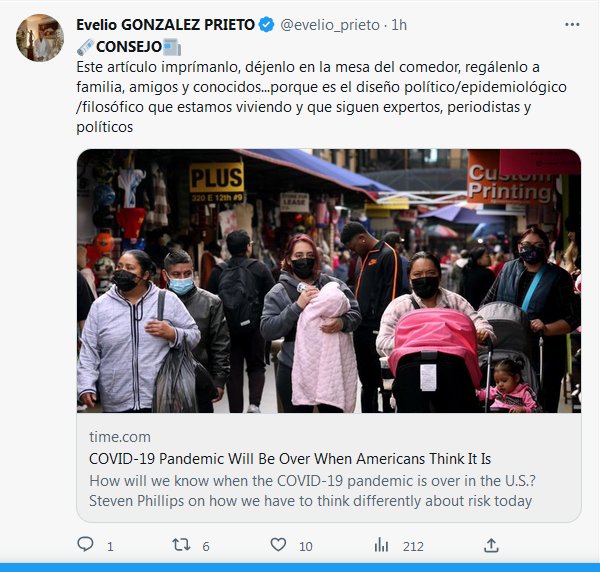Click the time.com source domain
Viewport: 600px width, 572px height.
[x=120, y=437]
